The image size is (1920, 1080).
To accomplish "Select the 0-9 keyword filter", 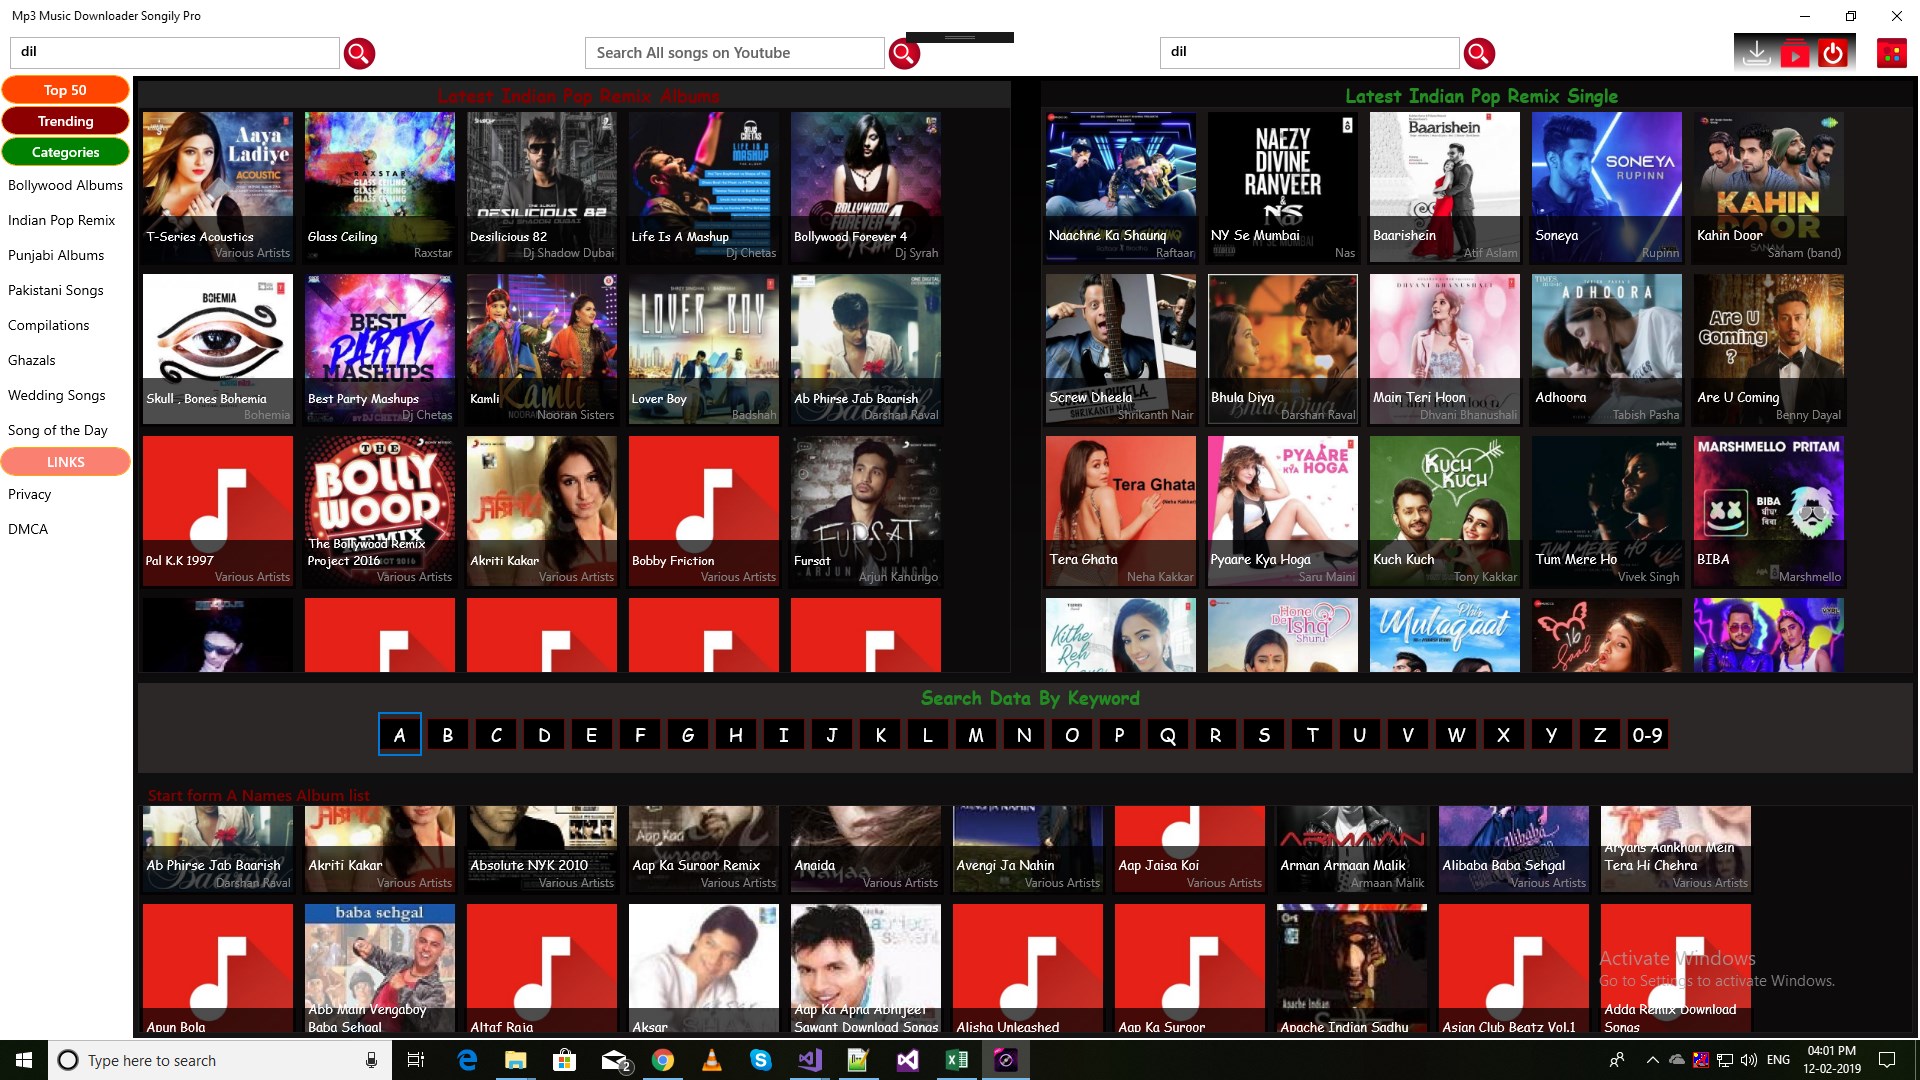I will 1647,735.
